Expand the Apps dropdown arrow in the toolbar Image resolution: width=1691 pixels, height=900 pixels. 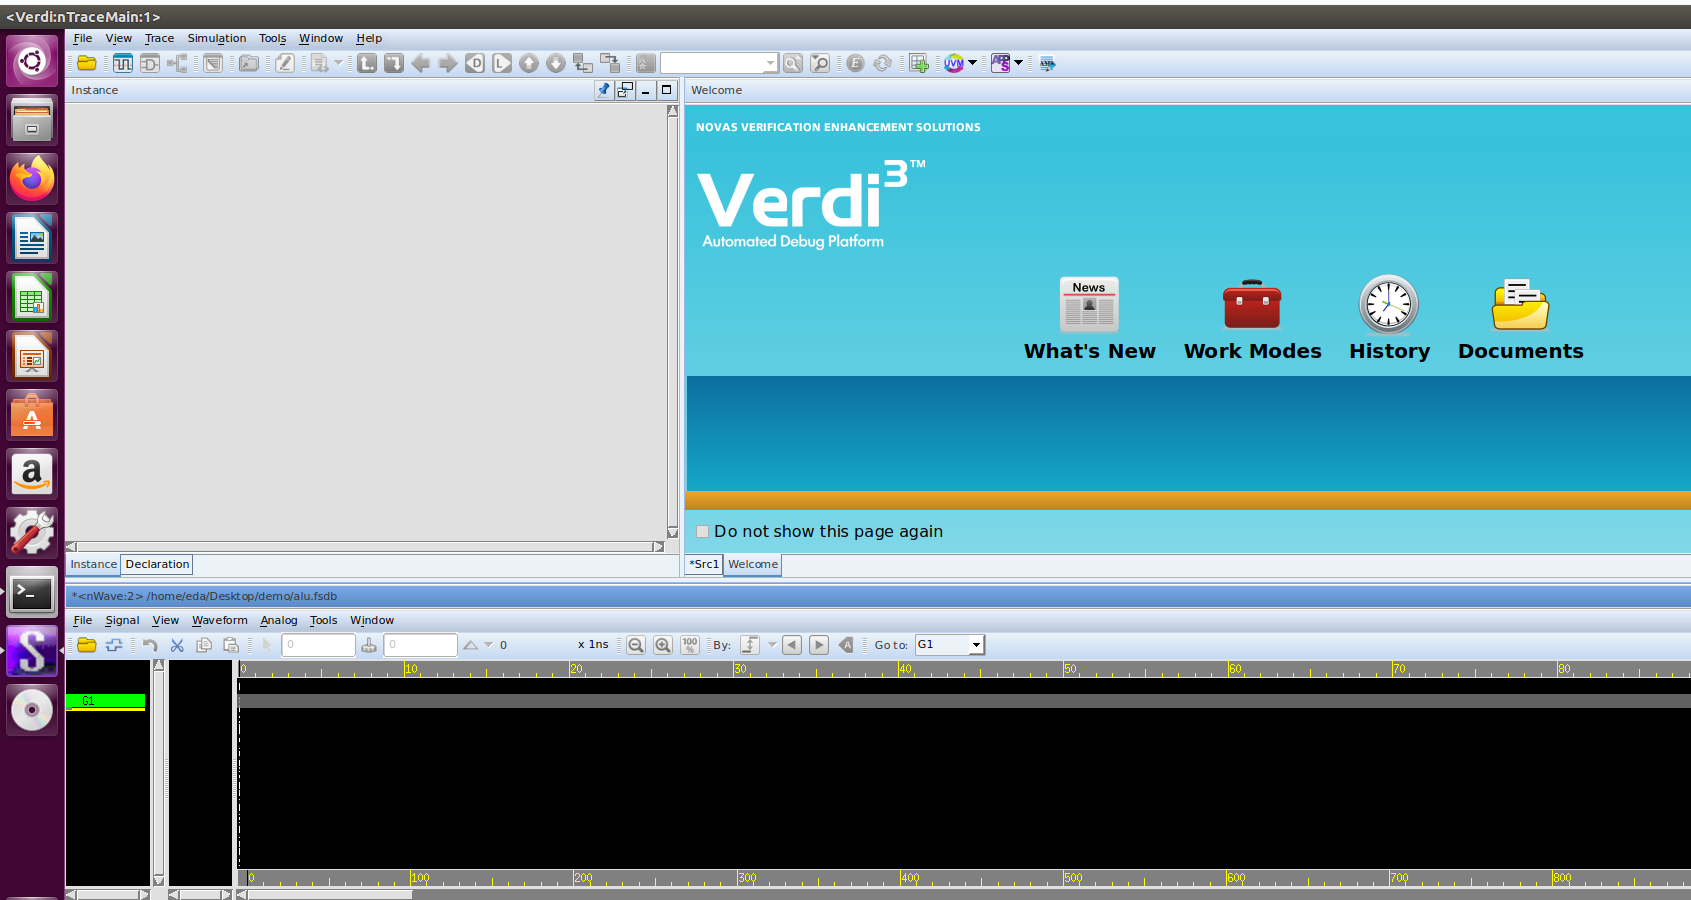[x=1019, y=62]
